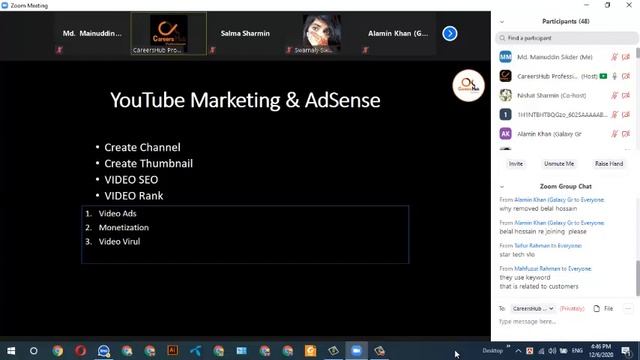Screen dimensions: 640x360
Task: Click chat message "why removed belal hossain"
Action: [x=538, y=209]
